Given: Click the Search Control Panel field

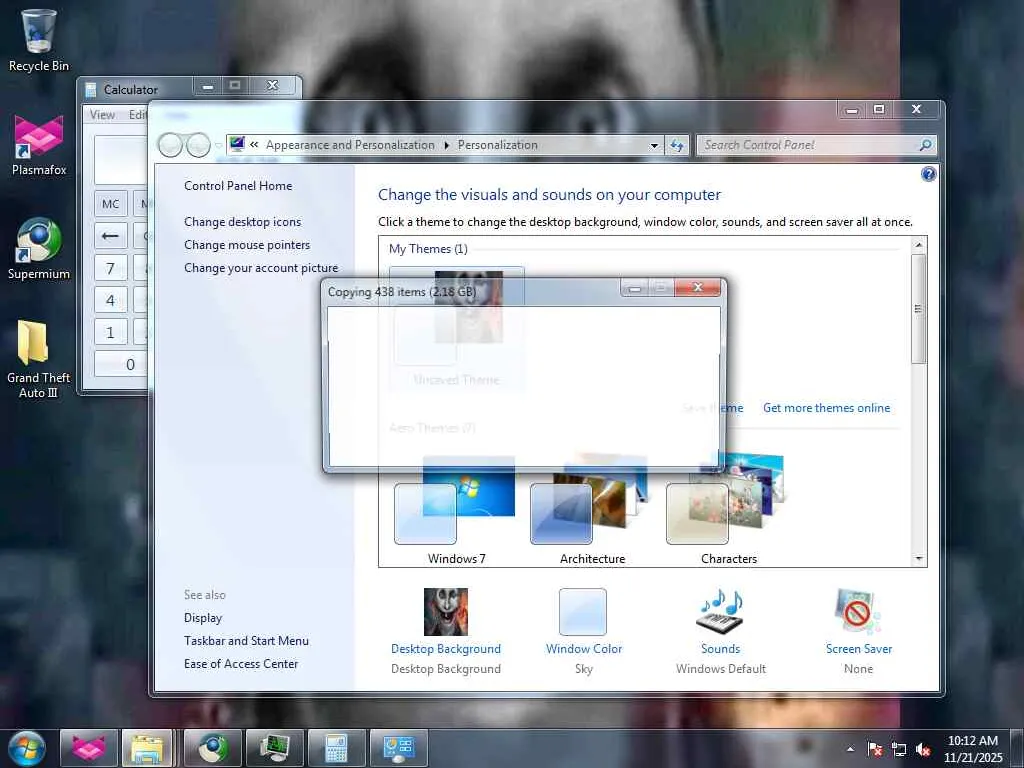Looking at the screenshot, I should tap(816, 145).
